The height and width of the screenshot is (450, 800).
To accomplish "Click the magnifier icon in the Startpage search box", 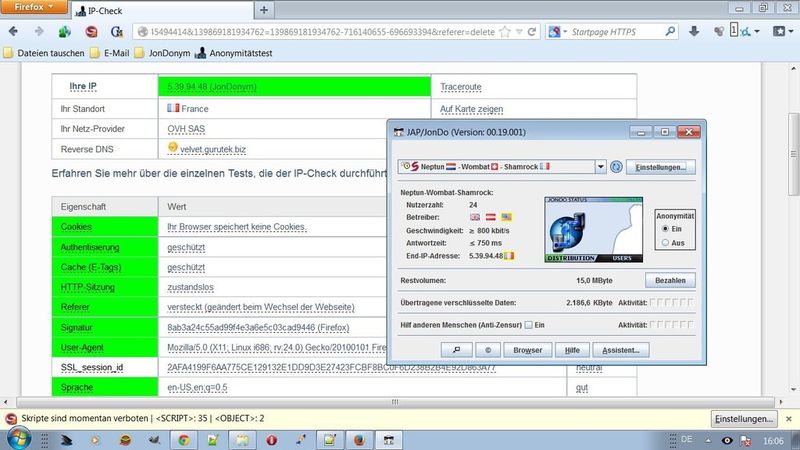I will coord(670,32).
